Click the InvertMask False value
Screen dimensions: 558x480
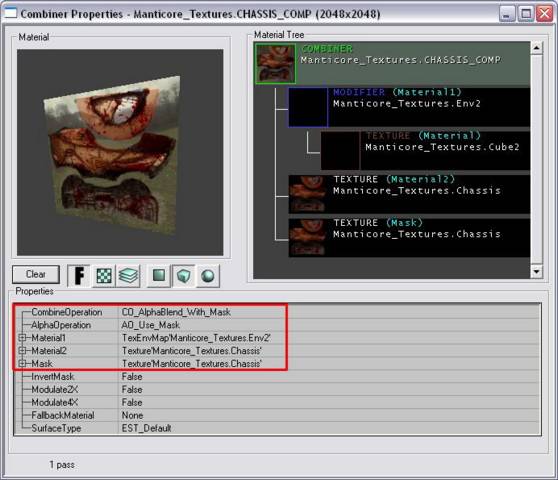132,376
